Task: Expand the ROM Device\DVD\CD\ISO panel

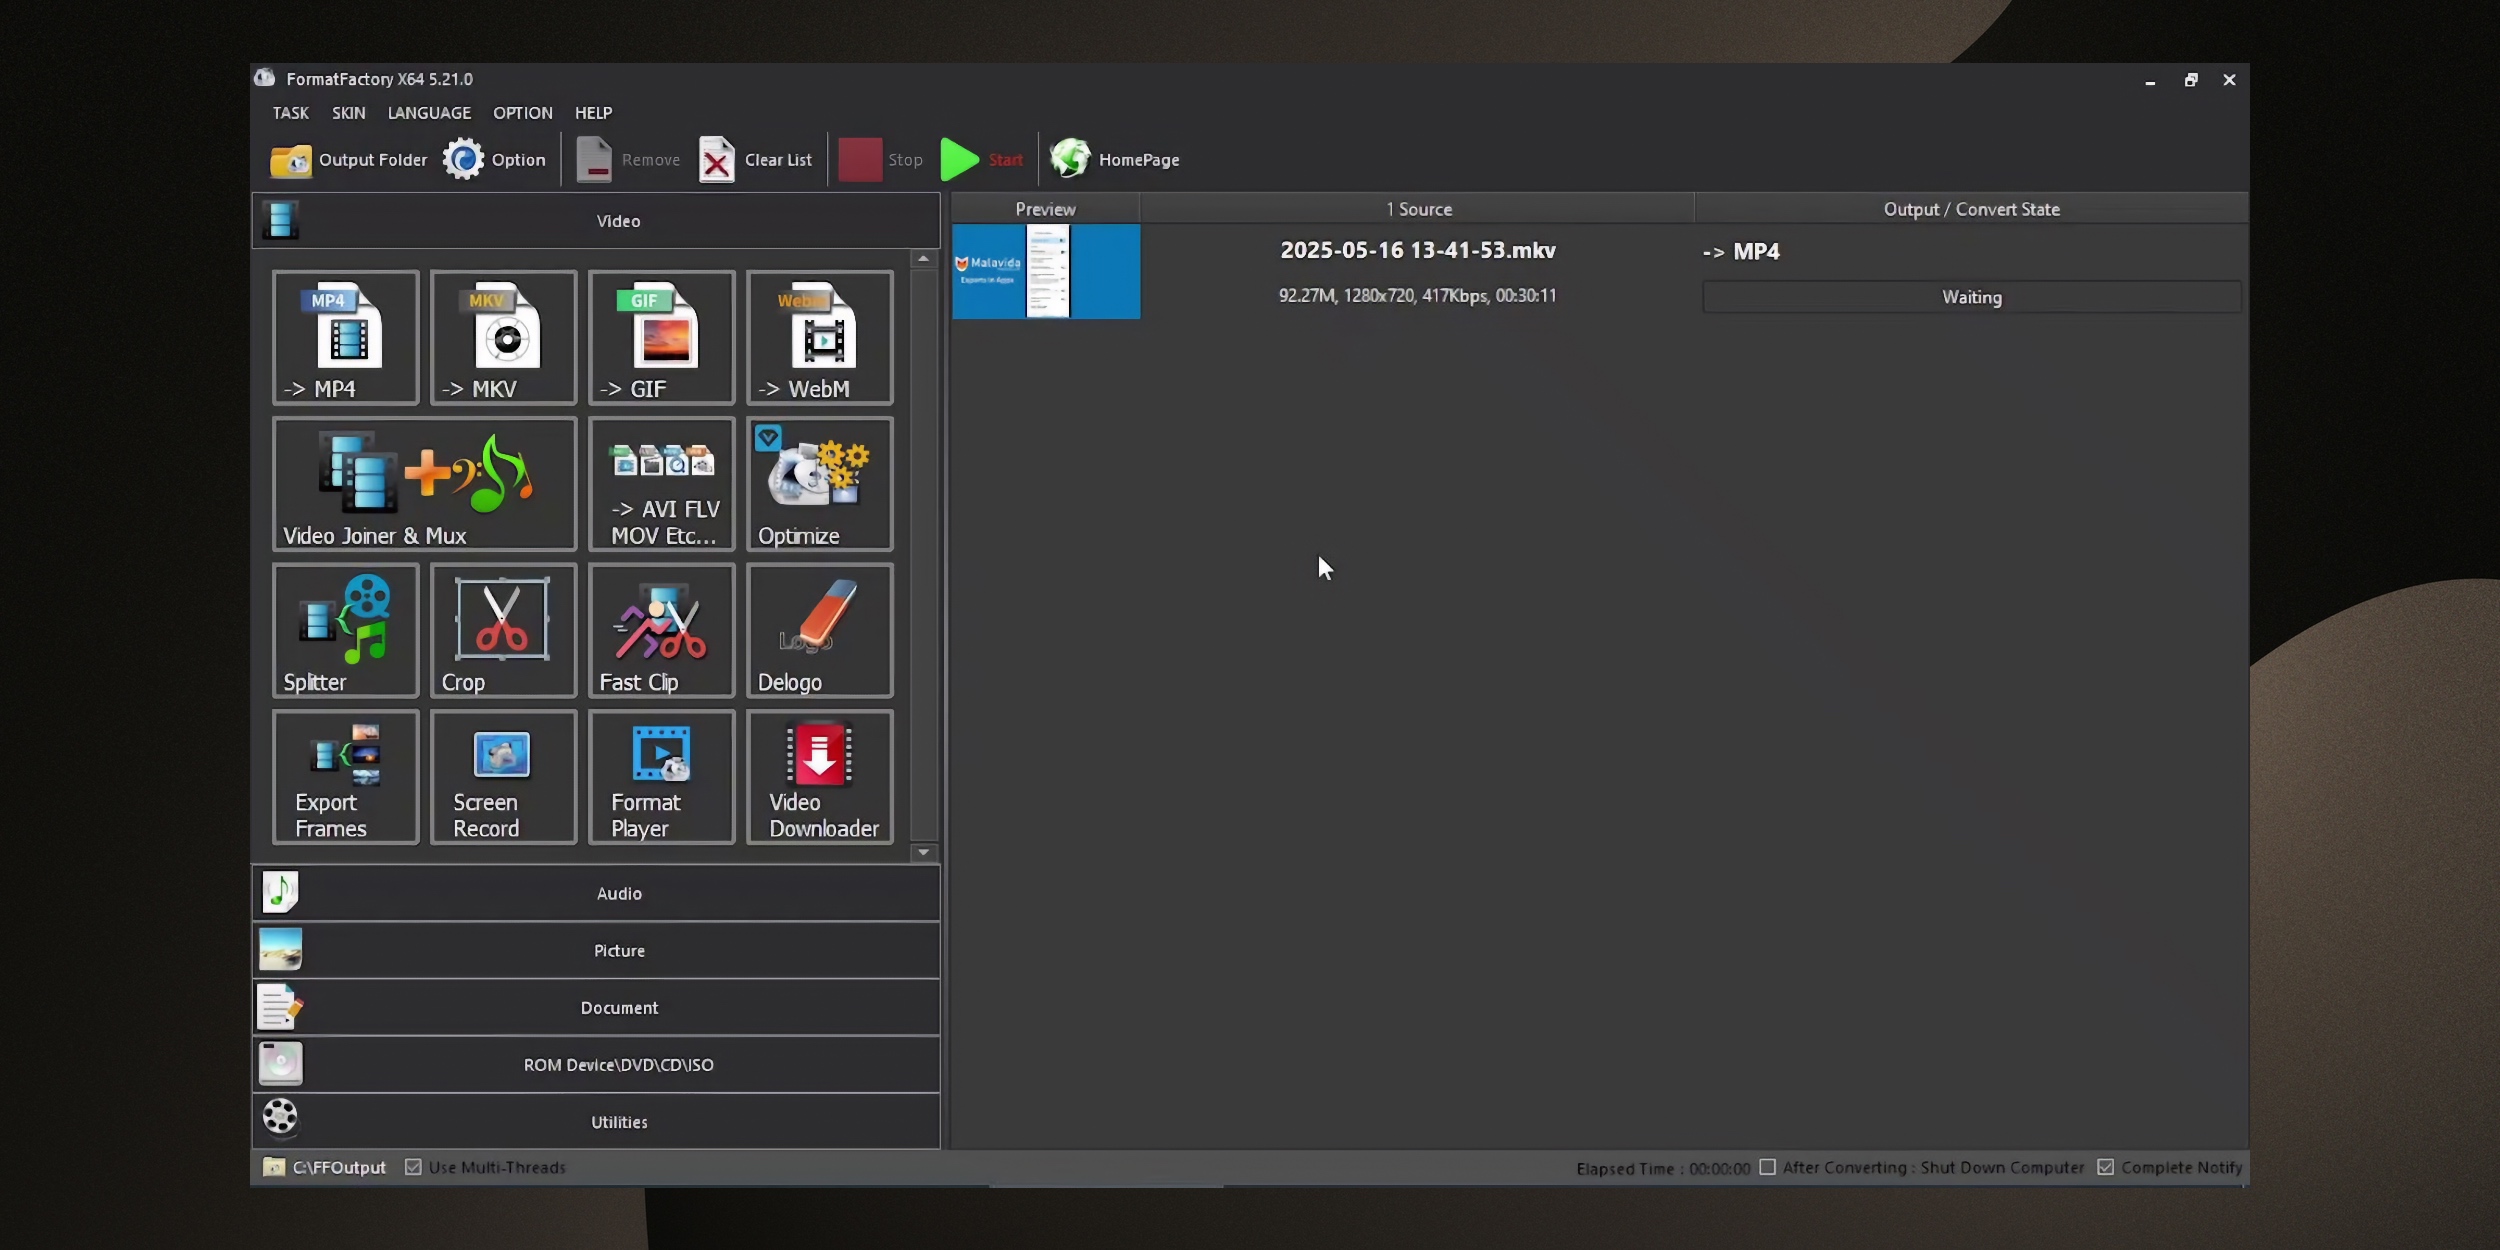Action: point(596,1065)
